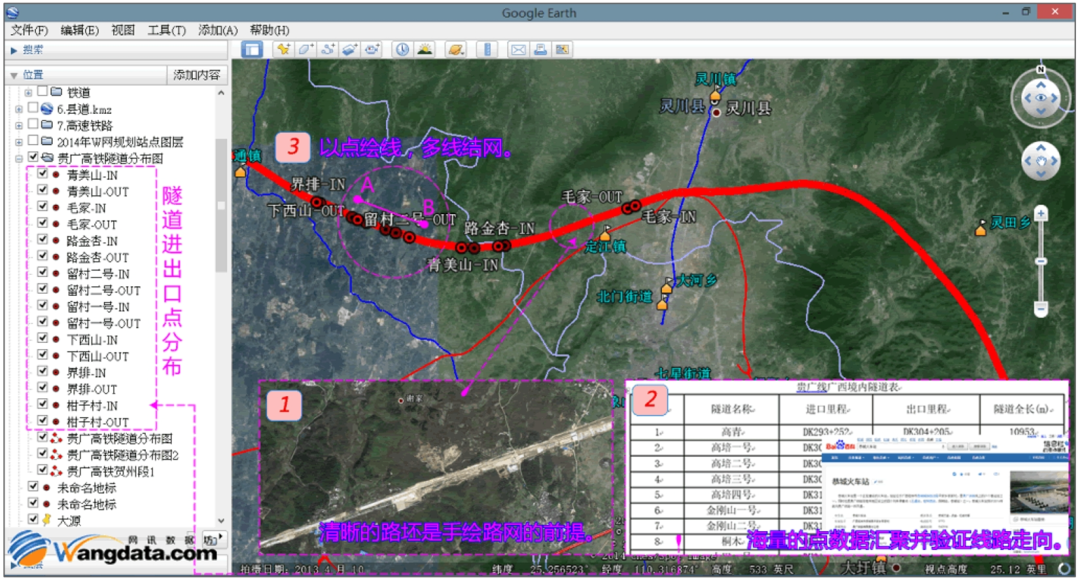This screenshot has height=582, width=1080.
Task: Open the 帮助(H) menu
Action: tap(269, 30)
